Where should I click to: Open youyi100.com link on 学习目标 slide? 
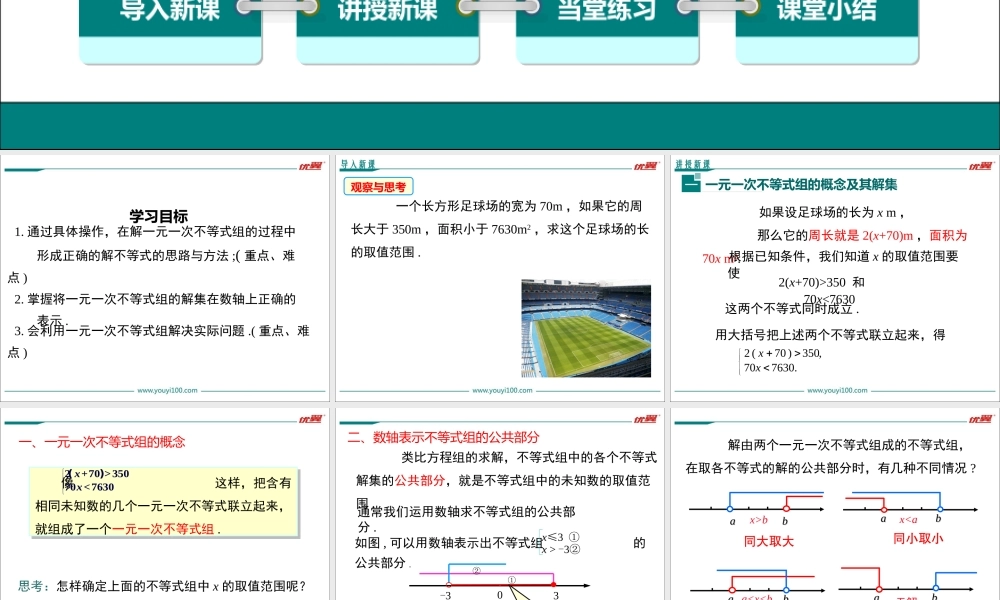click(167, 391)
